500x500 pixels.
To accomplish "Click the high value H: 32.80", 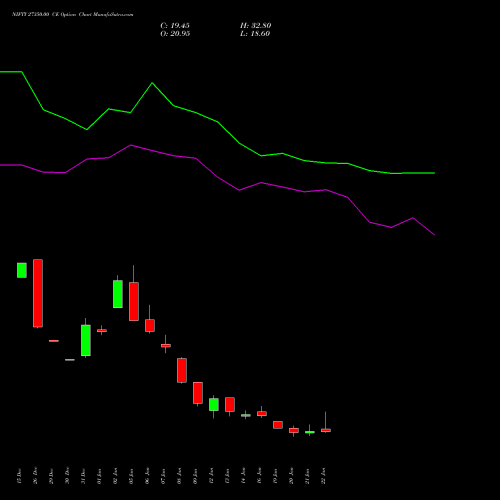I will (x=256, y=26).
